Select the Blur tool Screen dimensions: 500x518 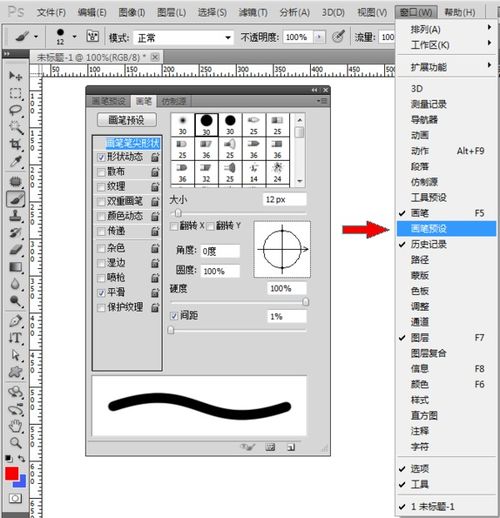15,284
